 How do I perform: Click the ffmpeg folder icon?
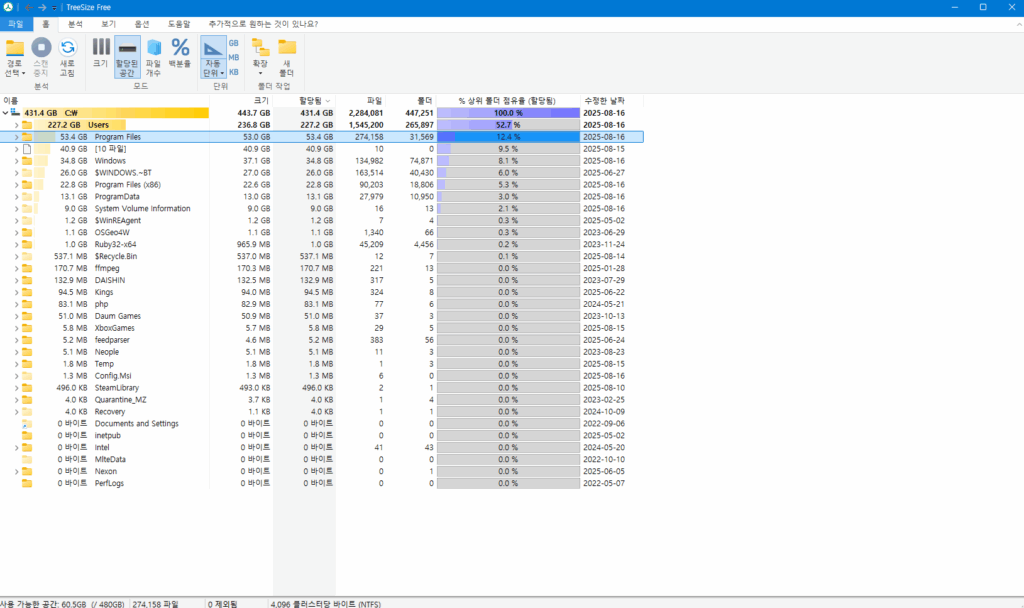click(27, 268)
